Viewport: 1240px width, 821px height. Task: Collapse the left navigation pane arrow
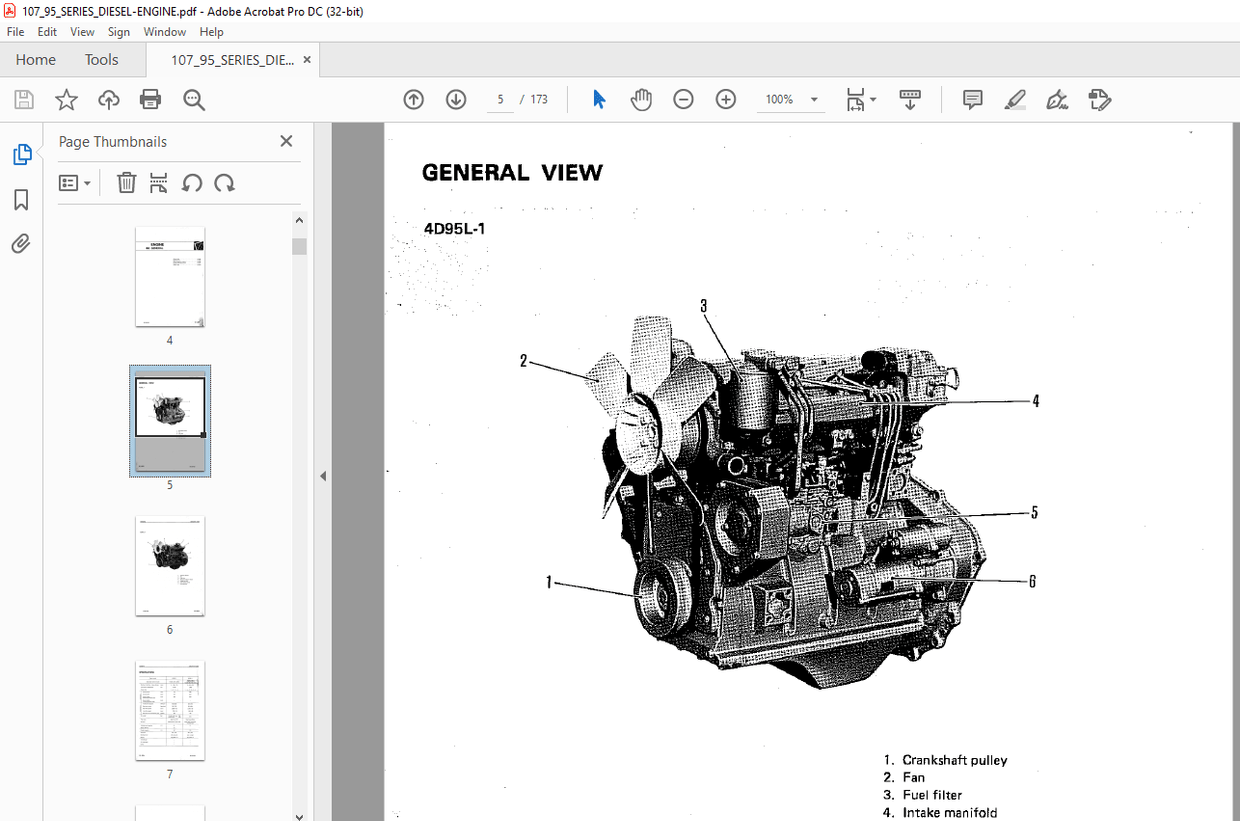click(322, 475)
